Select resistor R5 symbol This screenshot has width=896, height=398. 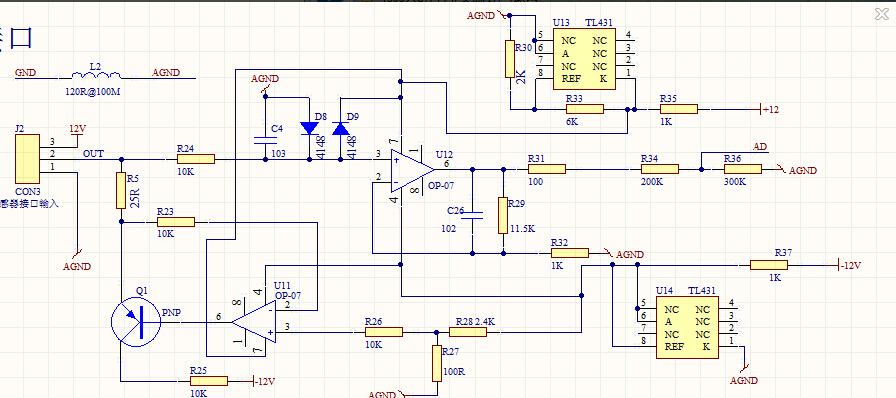tap(121, 190)
